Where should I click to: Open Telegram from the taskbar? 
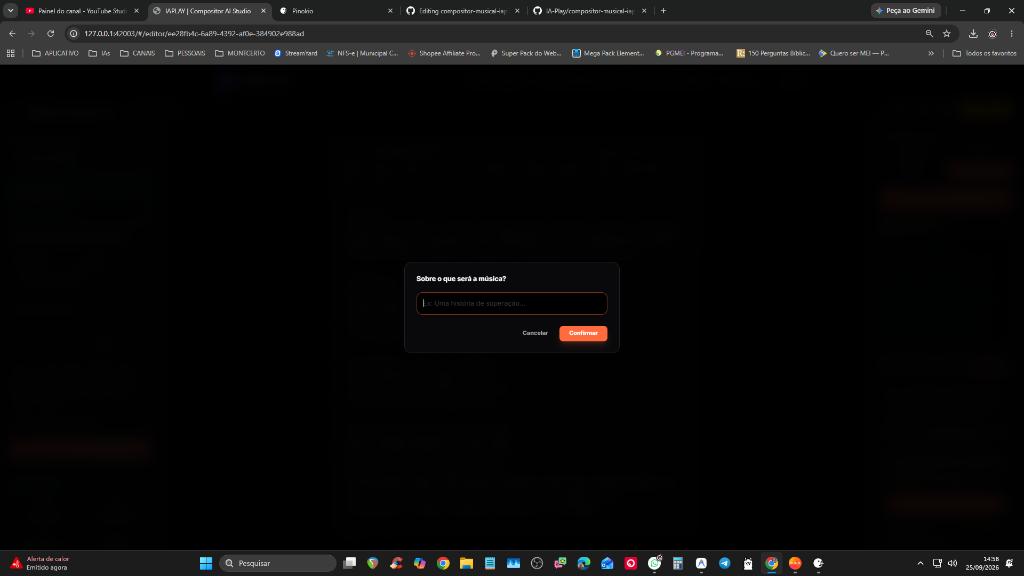724,563
